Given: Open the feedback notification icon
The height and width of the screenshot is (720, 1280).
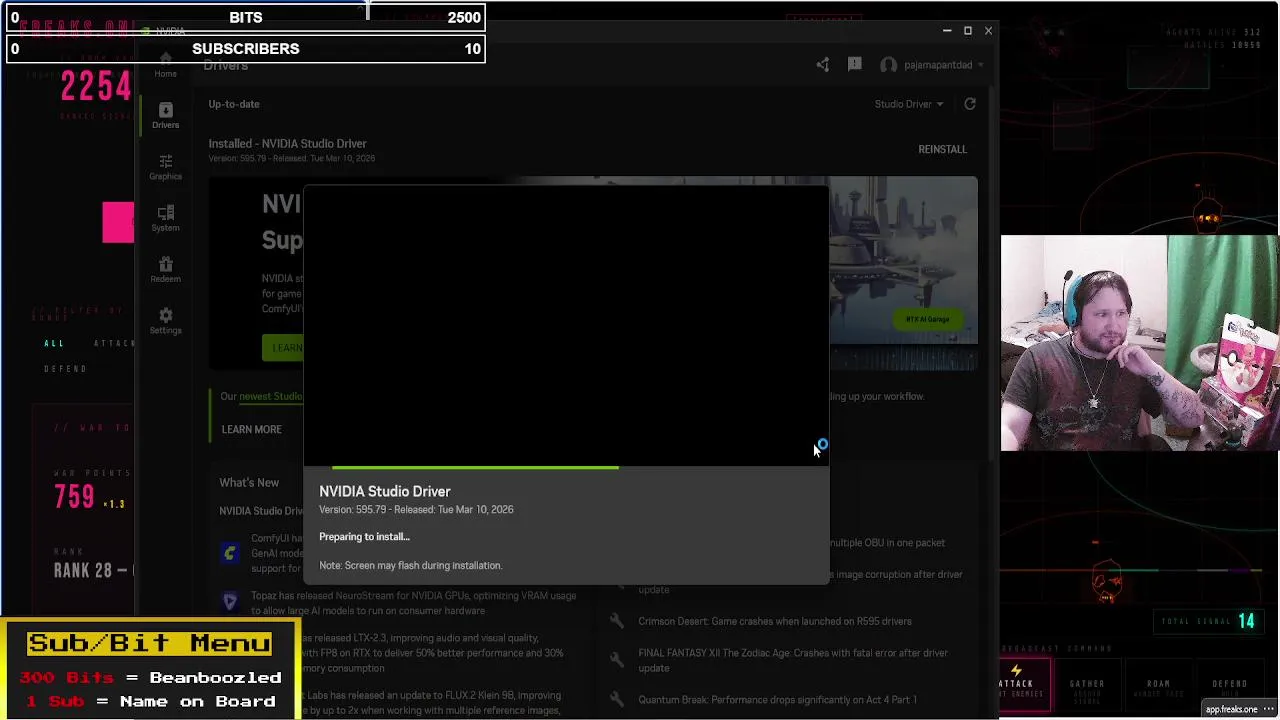Looking at the screenshot, I should pos(855,64).
